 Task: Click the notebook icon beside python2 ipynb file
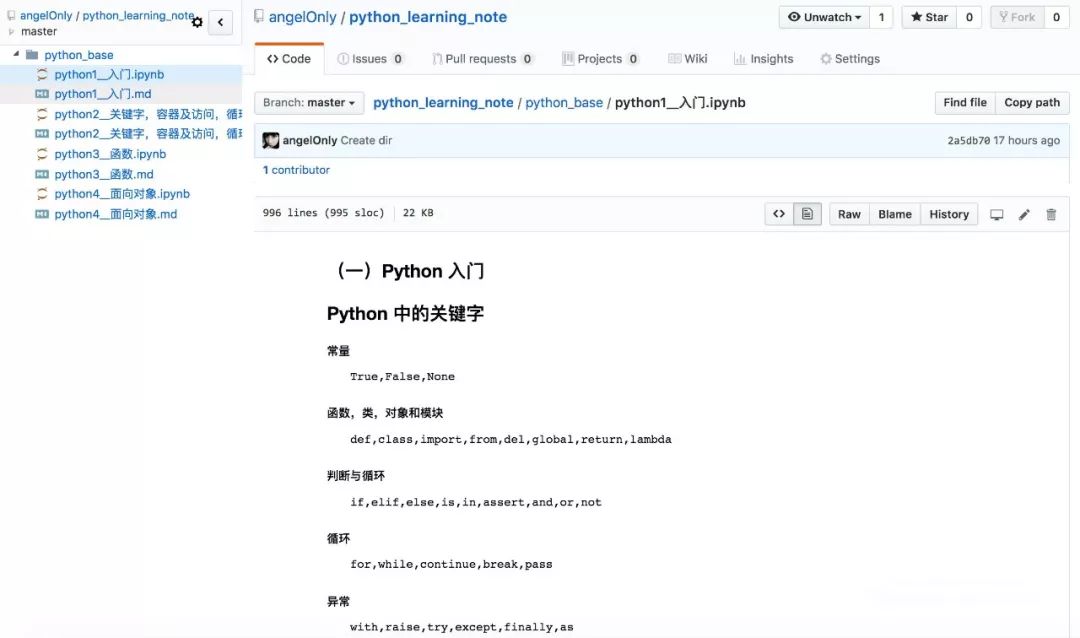click(x=42, y=114)
